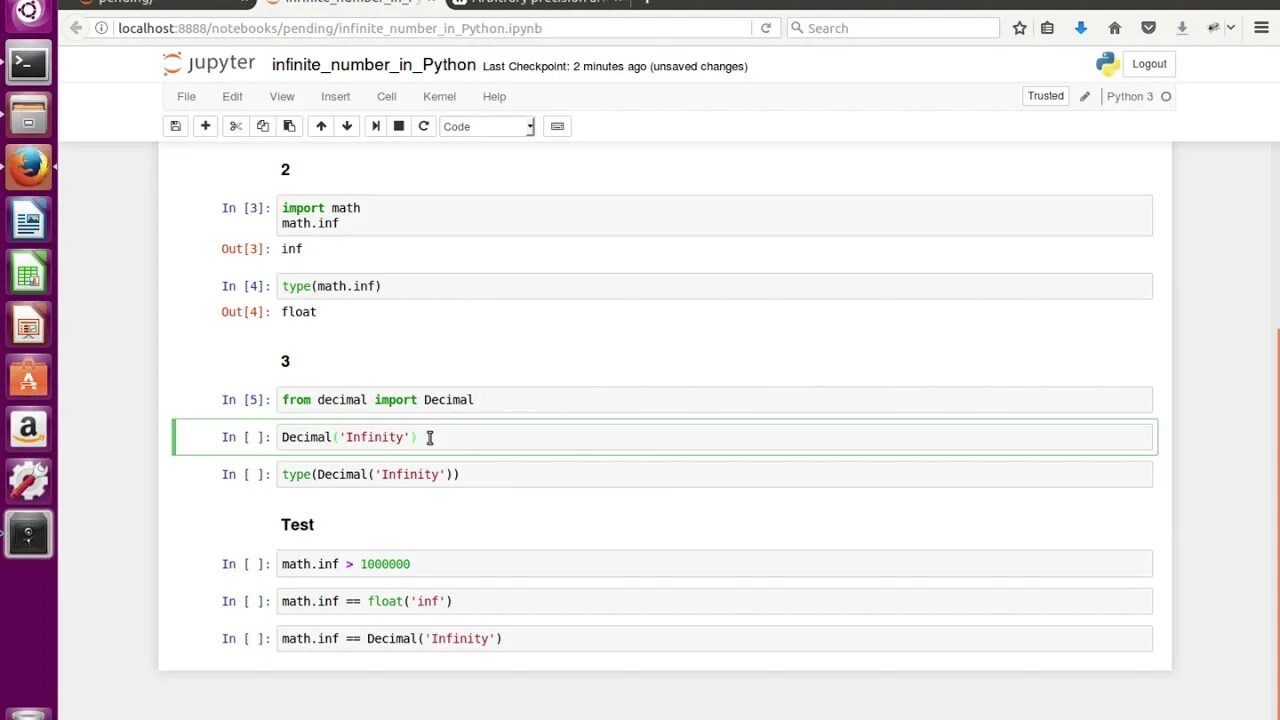Save notebook with the floppy disk icon

pyautogui.click(x=176, y=126)
